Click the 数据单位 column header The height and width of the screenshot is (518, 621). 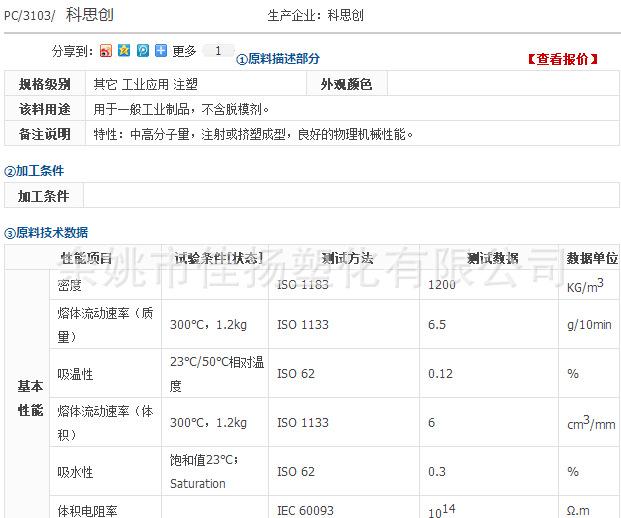click(592, 258)
